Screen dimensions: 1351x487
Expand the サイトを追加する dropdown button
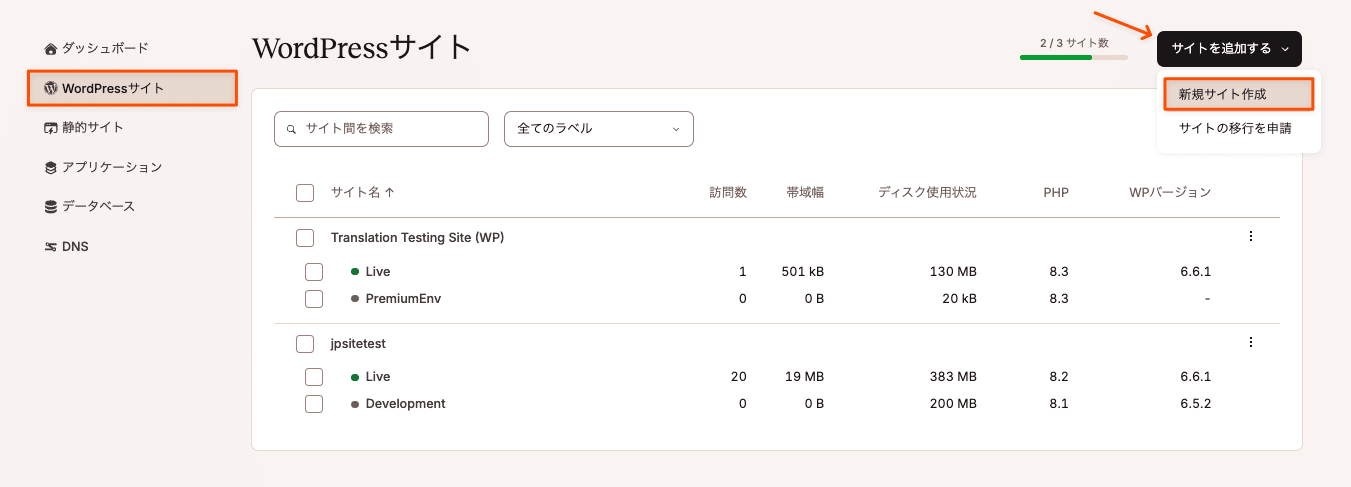tap(1229, 48)
